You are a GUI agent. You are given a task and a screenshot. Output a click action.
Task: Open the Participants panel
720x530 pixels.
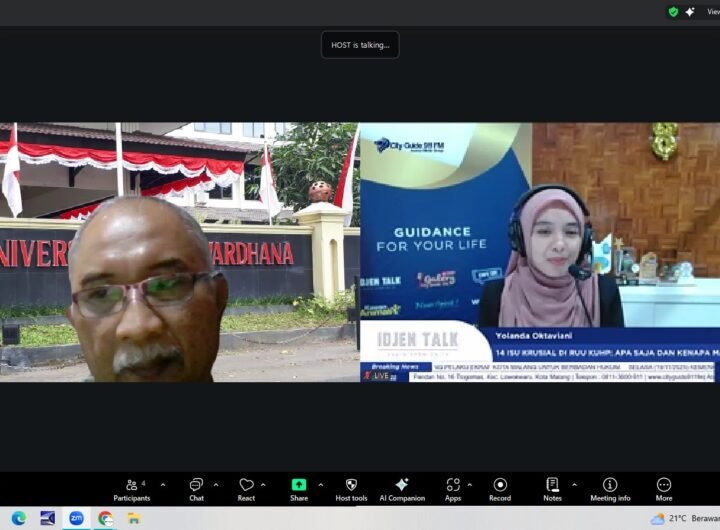tap(131, 489)
